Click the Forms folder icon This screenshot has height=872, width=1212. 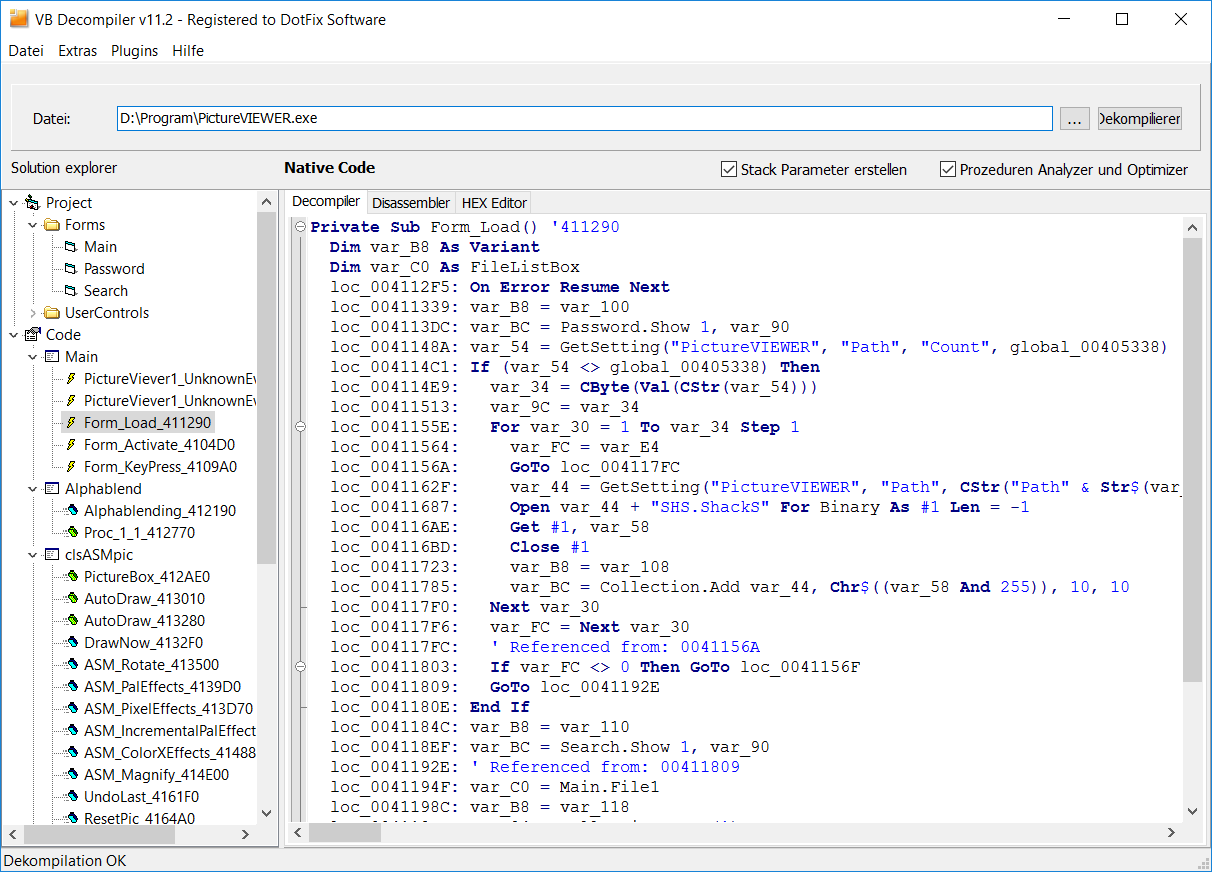click(51, 225)
